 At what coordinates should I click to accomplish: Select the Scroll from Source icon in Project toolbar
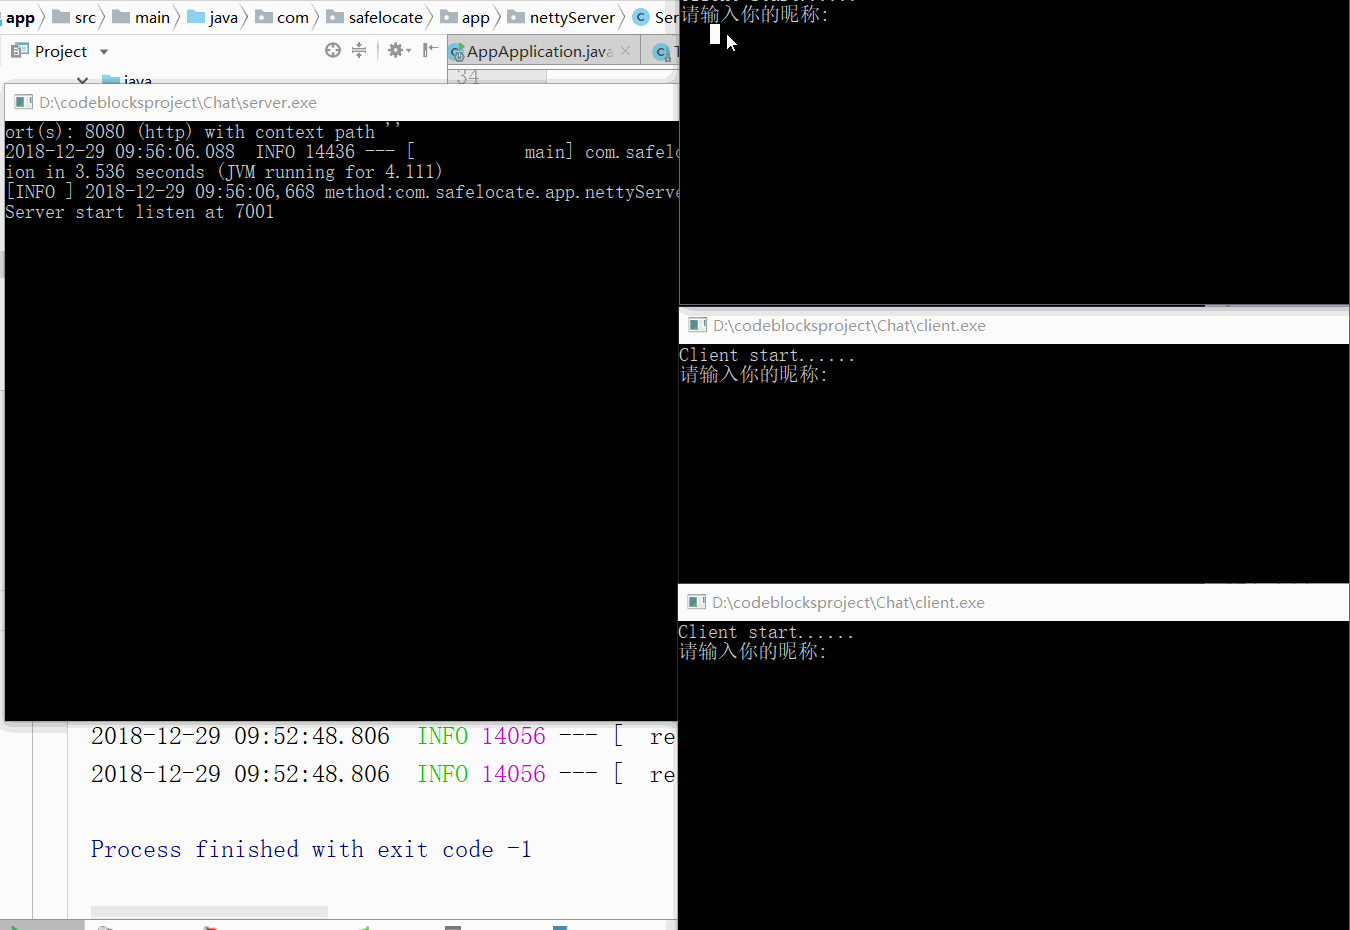[x=333, y=49]
